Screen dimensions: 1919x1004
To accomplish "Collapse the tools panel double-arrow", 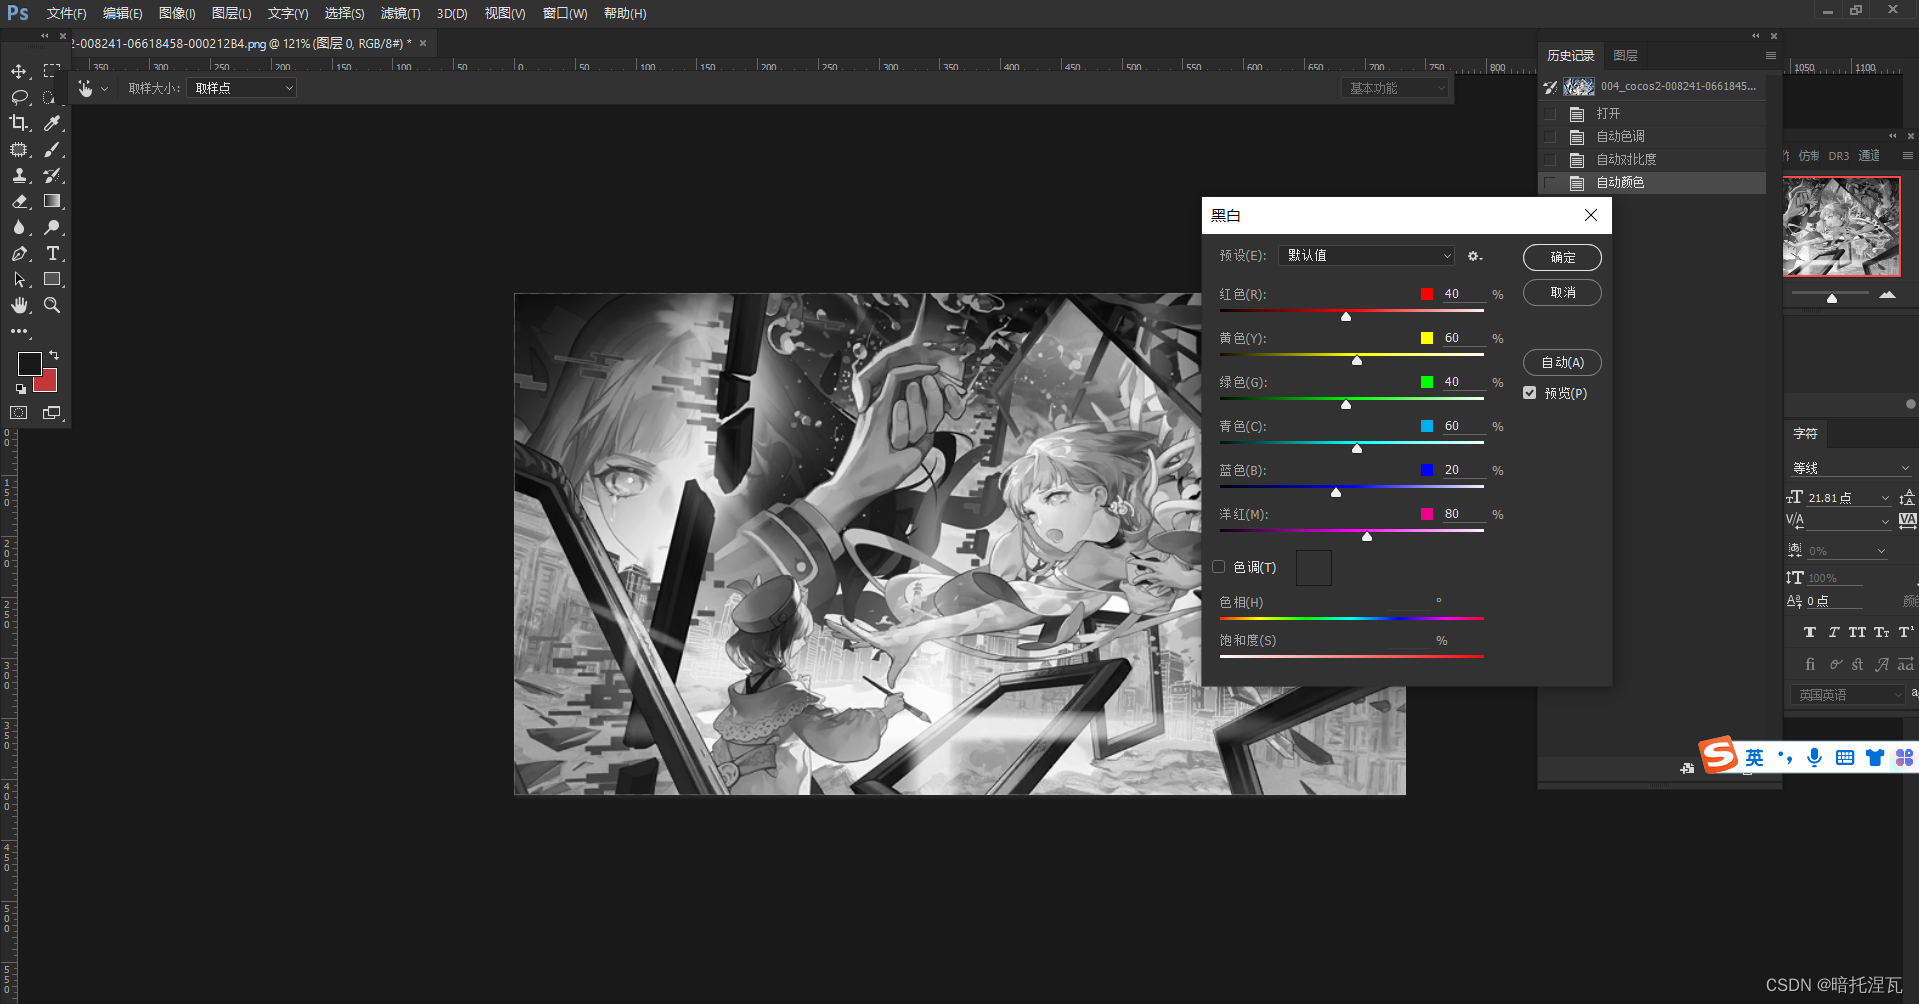I will (44, 36).
